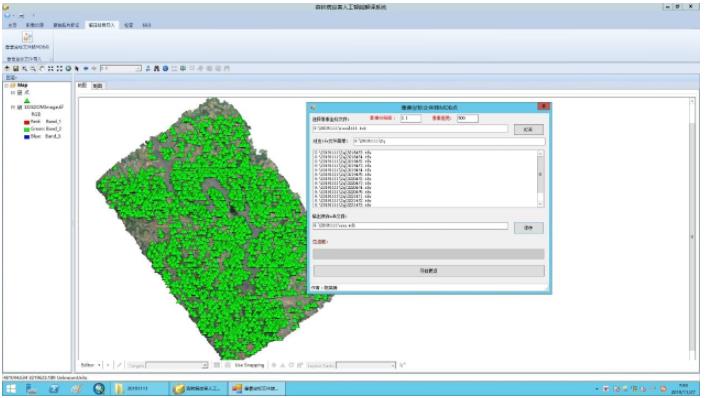
Task: Click the binoculars find icon
Action: tap(157, 68)
